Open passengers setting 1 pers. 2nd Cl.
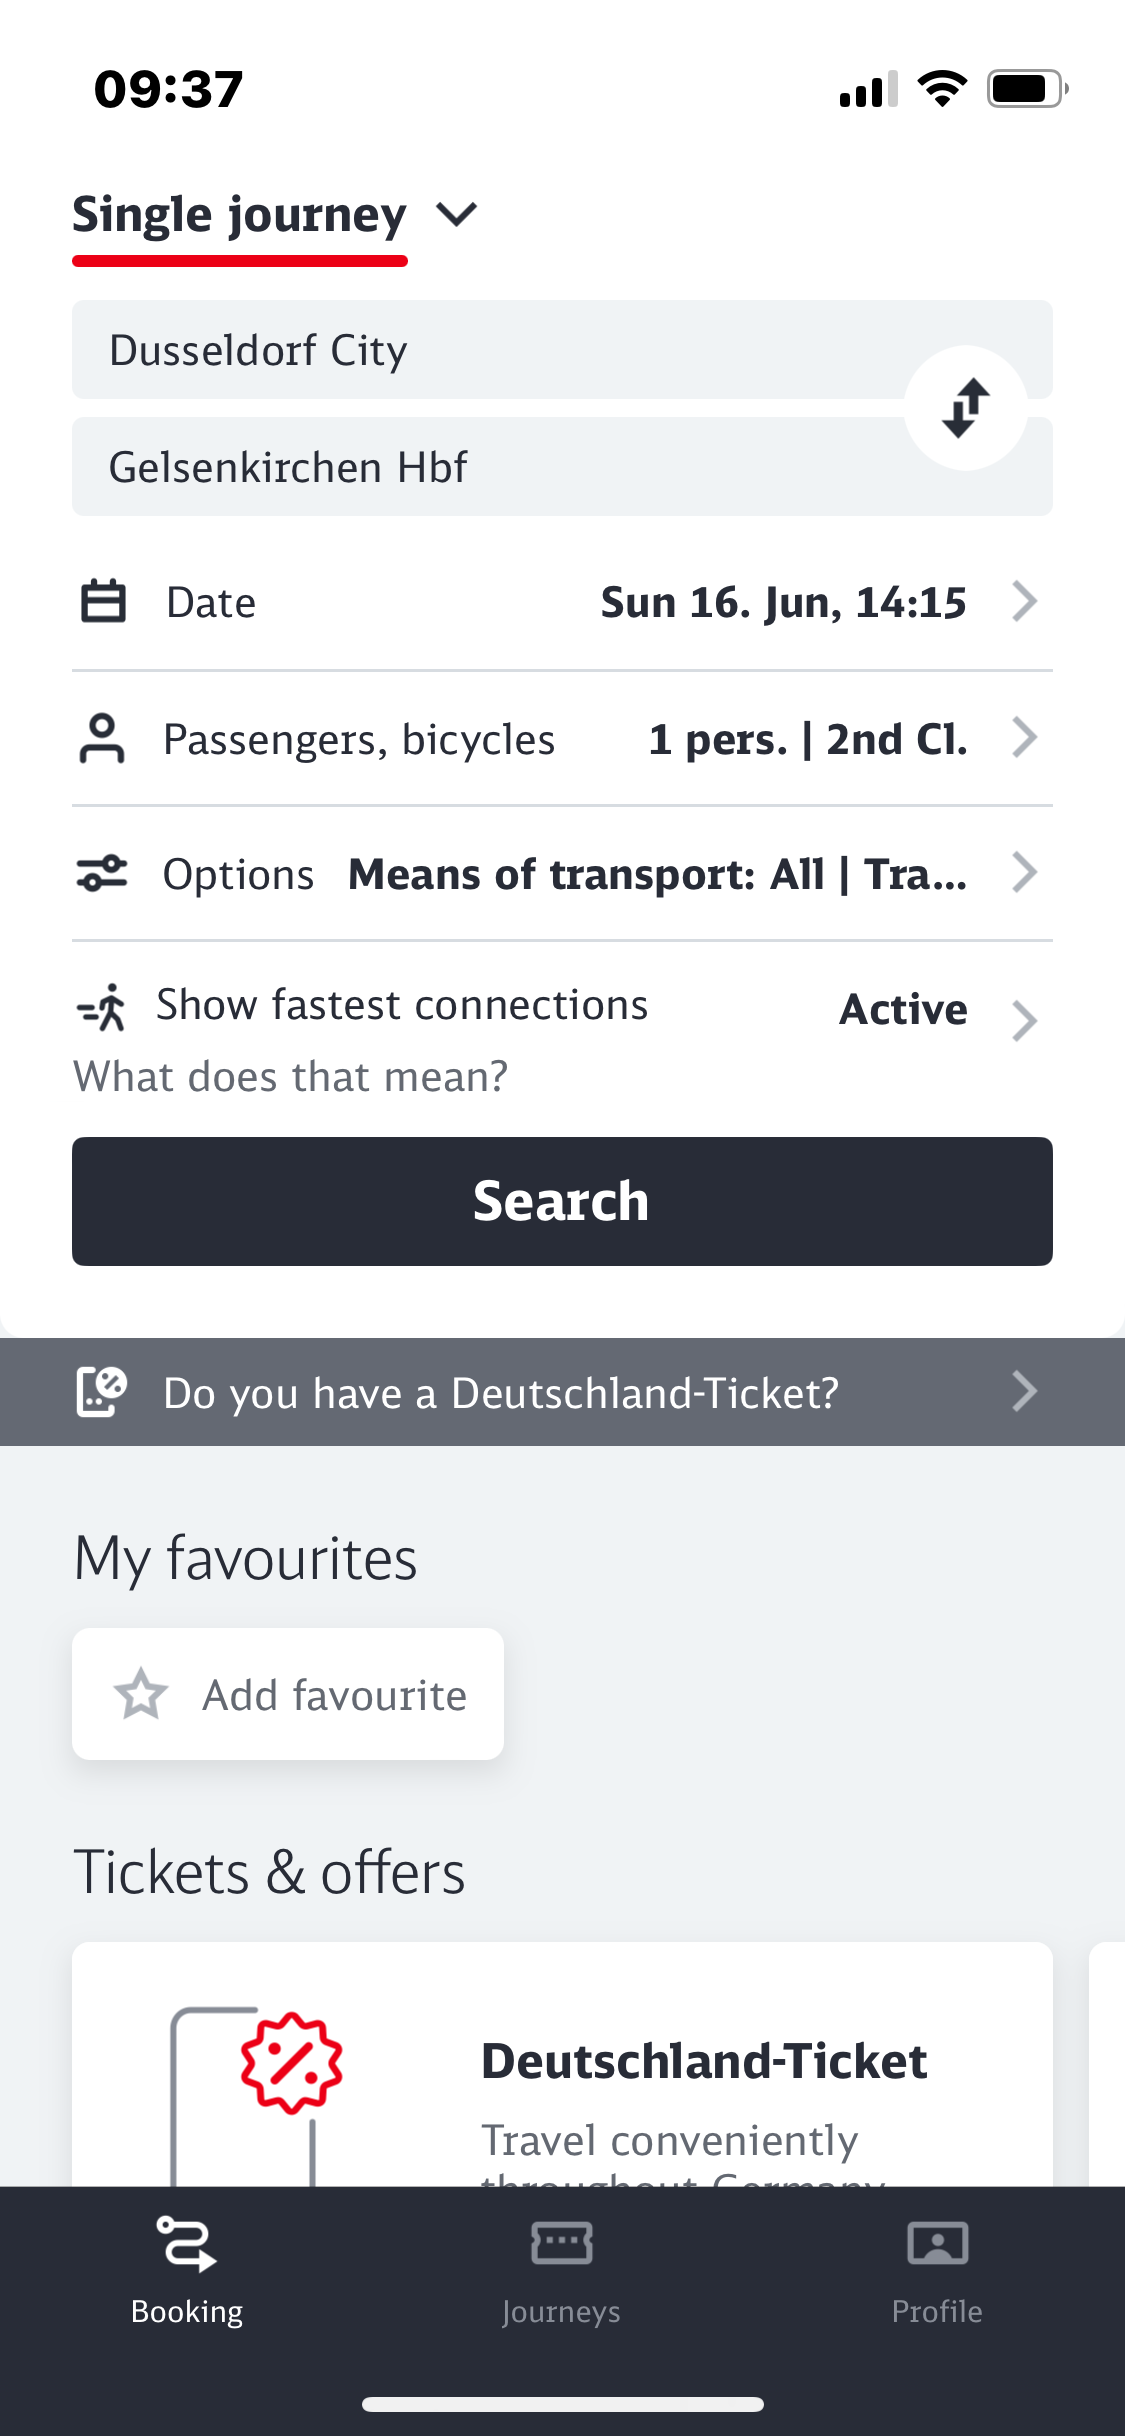Viewport: 1125px width, 2436px height. 808,739
